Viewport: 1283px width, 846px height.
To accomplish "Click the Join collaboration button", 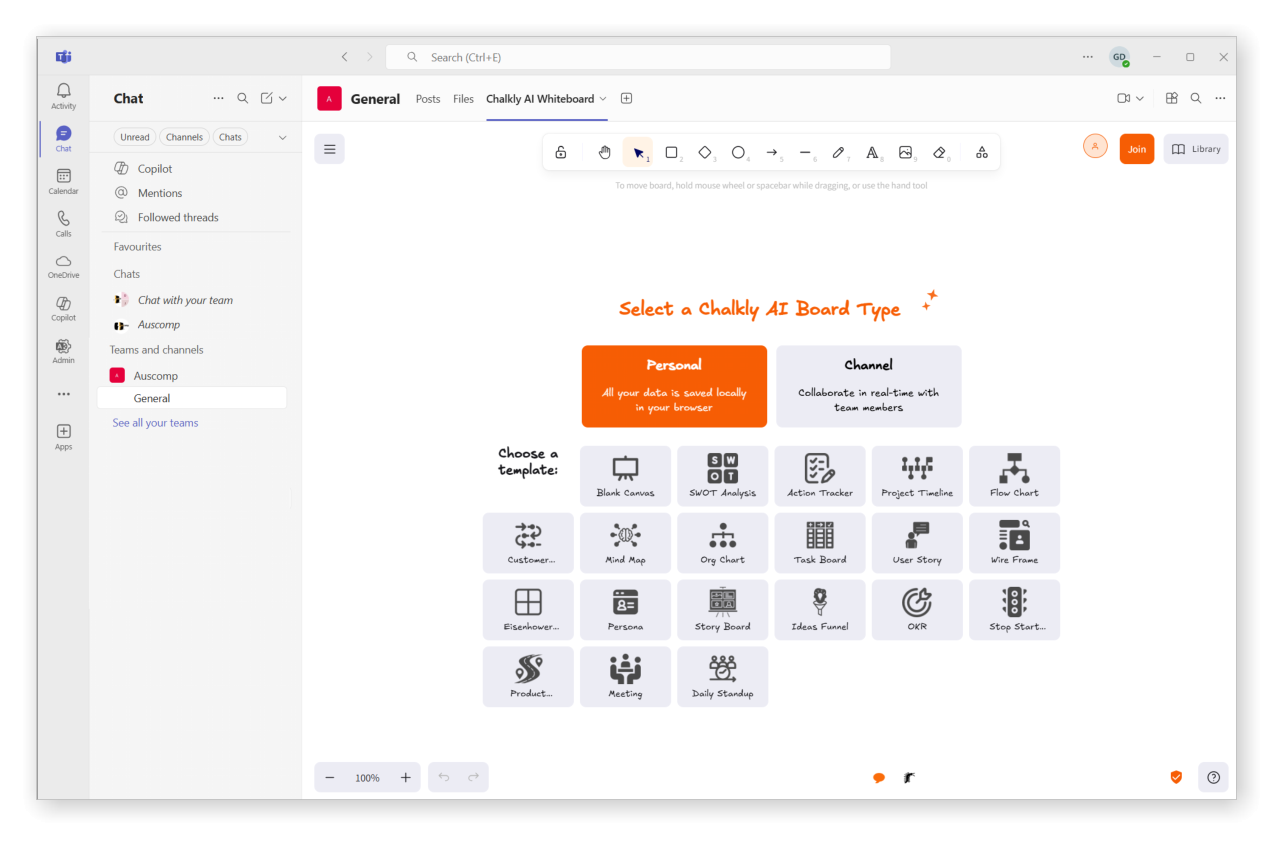I will pyautogui.click(x=1137, y=149).
